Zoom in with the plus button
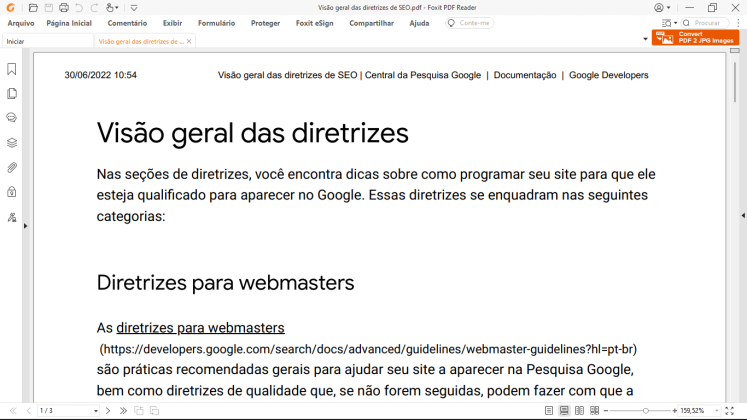 [675, 410]
